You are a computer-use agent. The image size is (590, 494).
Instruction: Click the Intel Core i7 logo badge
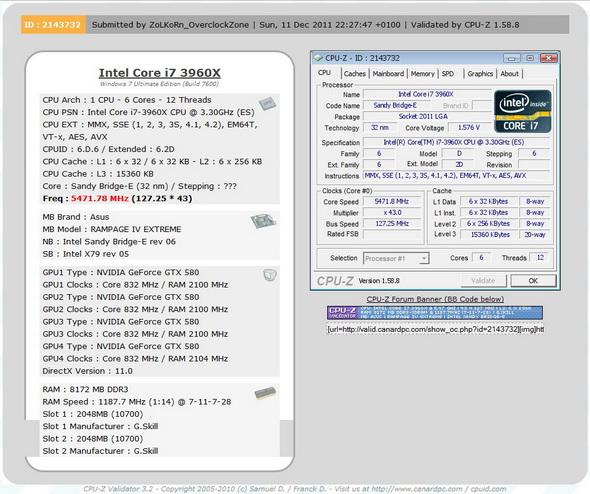point(522,111)
